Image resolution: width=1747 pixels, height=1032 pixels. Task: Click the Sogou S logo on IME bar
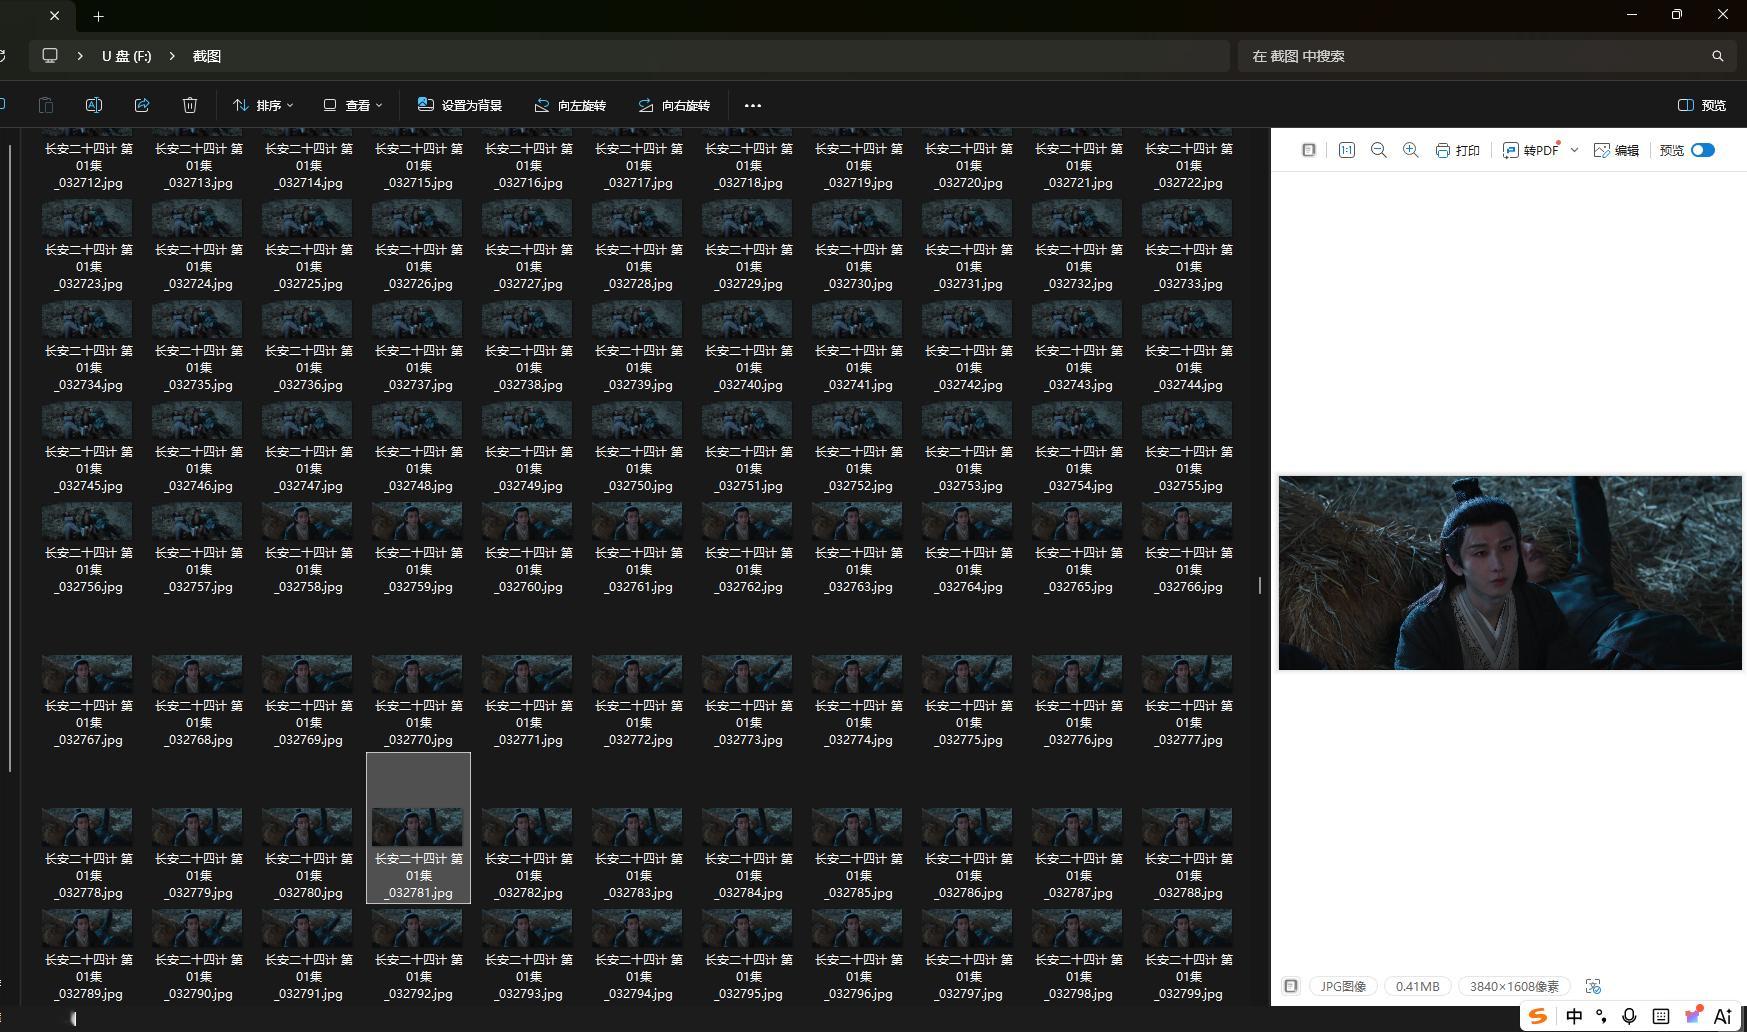1538,1016
